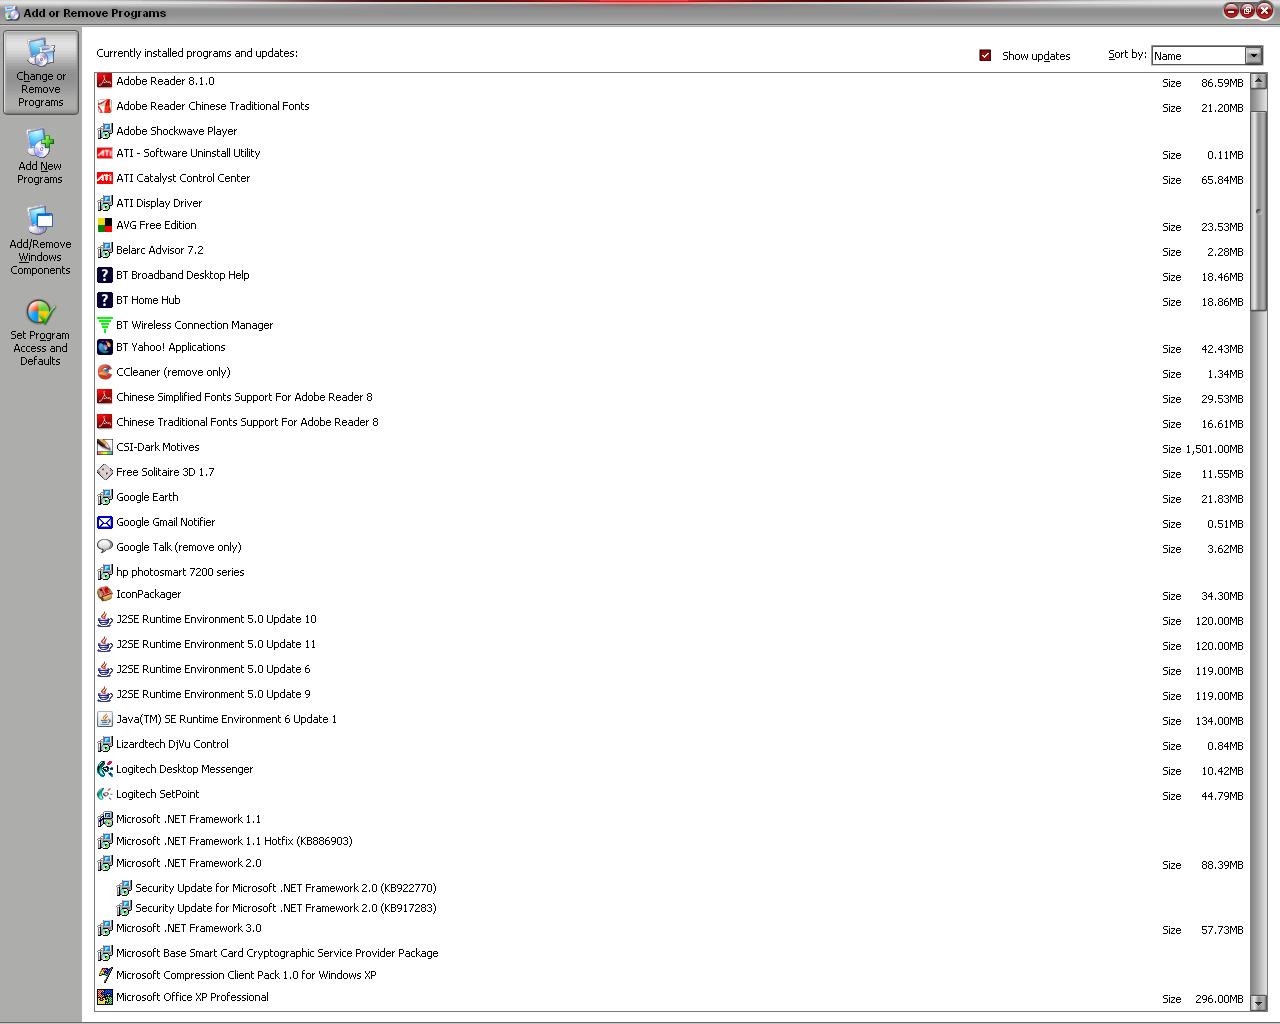Click the Google Earth installer icon

[x=104, y=497]
